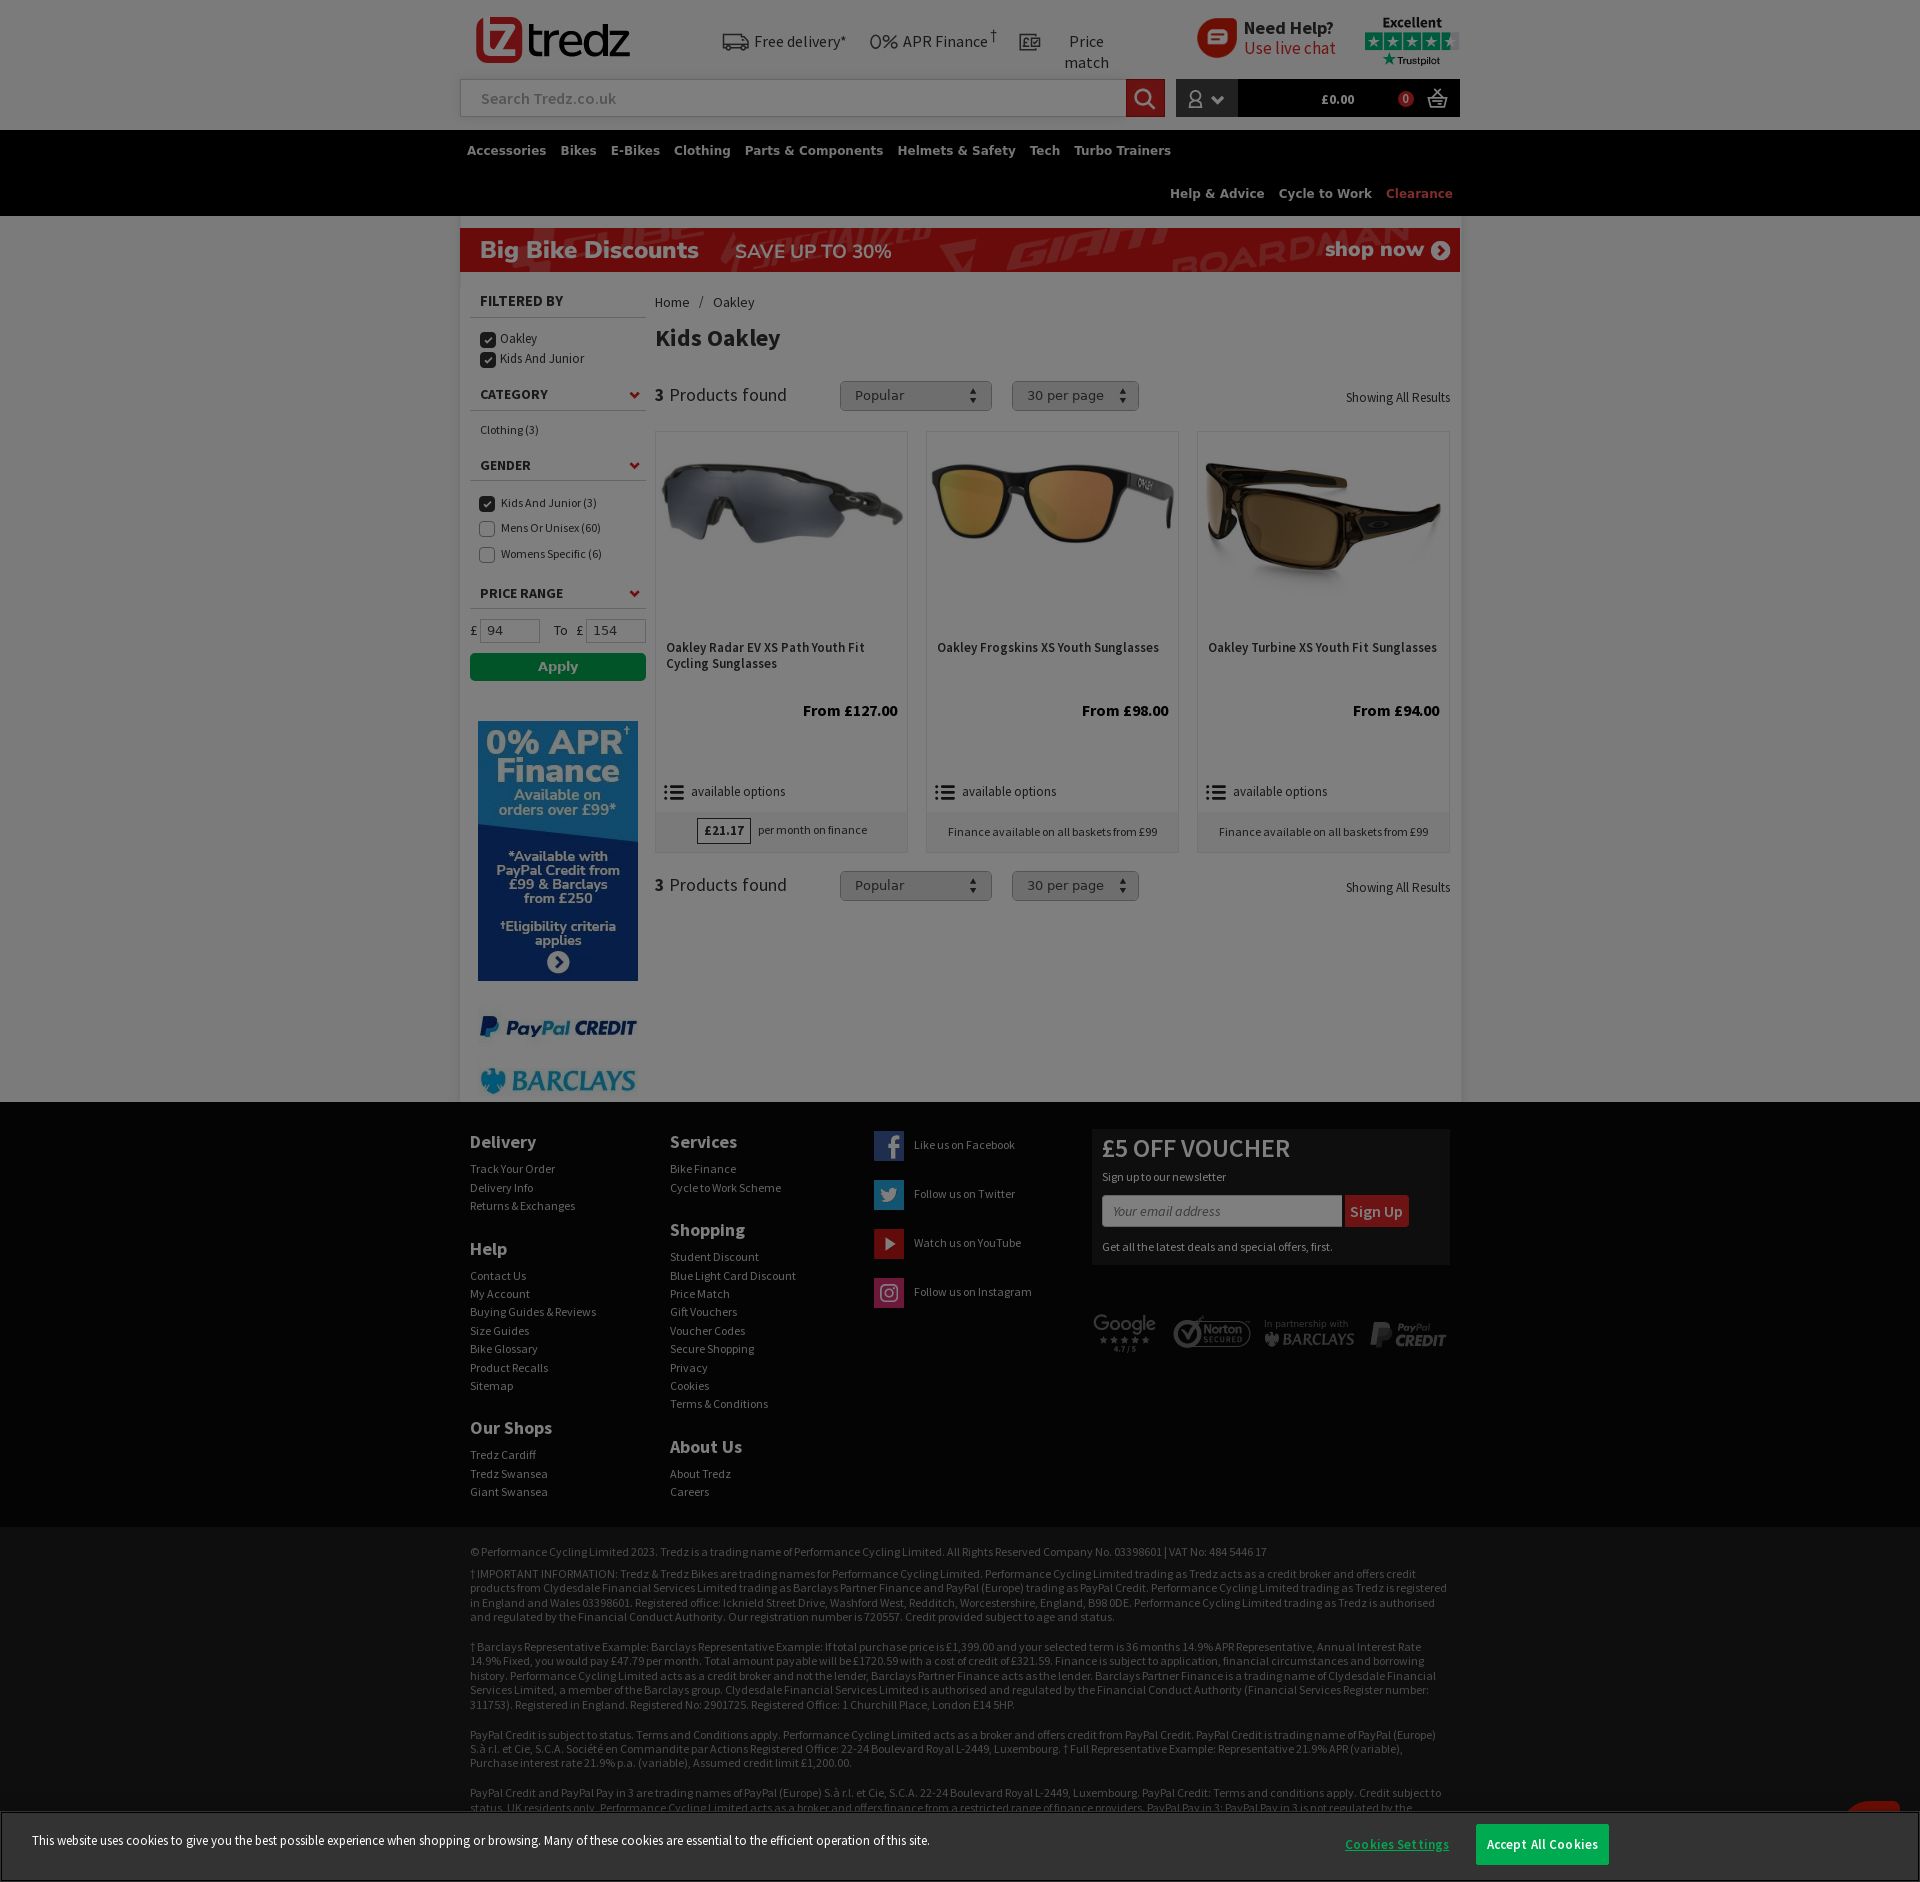
Task: Click the footer Barclays partnership badge
Action: [x=1309, y=1333]
